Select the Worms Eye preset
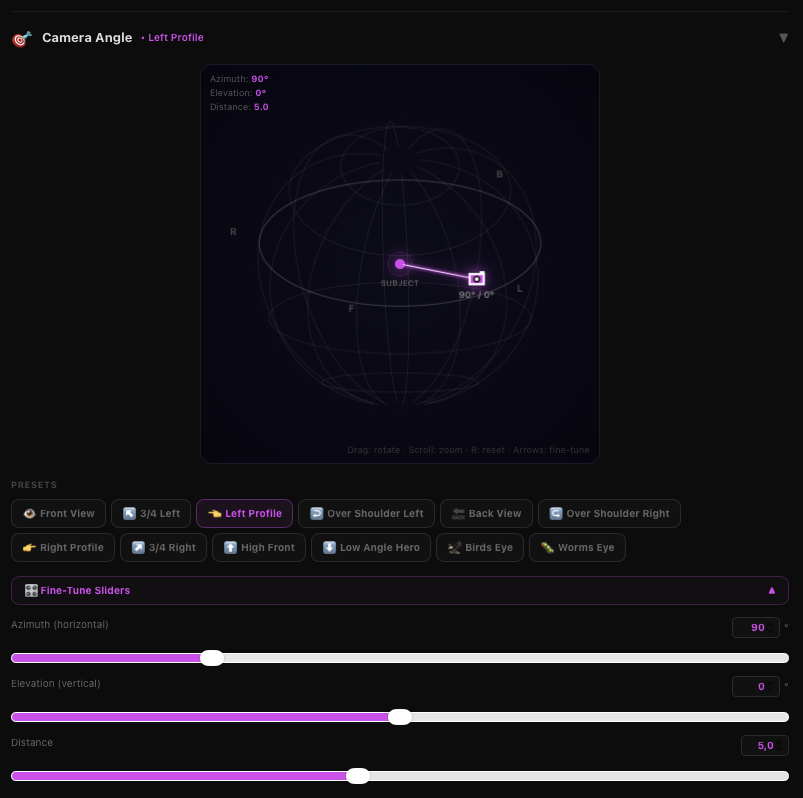The height and width of the screenshot is (798, 803). 577,548
